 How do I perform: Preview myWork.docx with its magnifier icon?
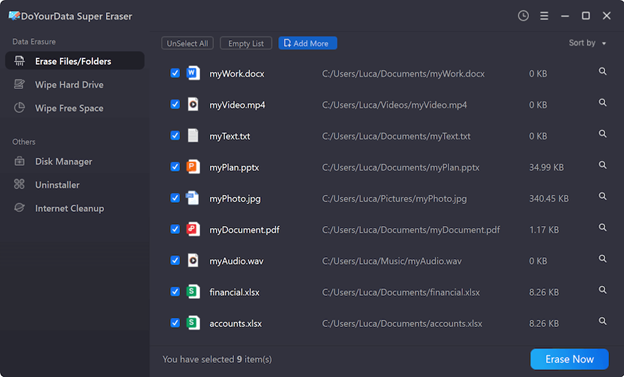pyautogui.click(x=603, y=71)
